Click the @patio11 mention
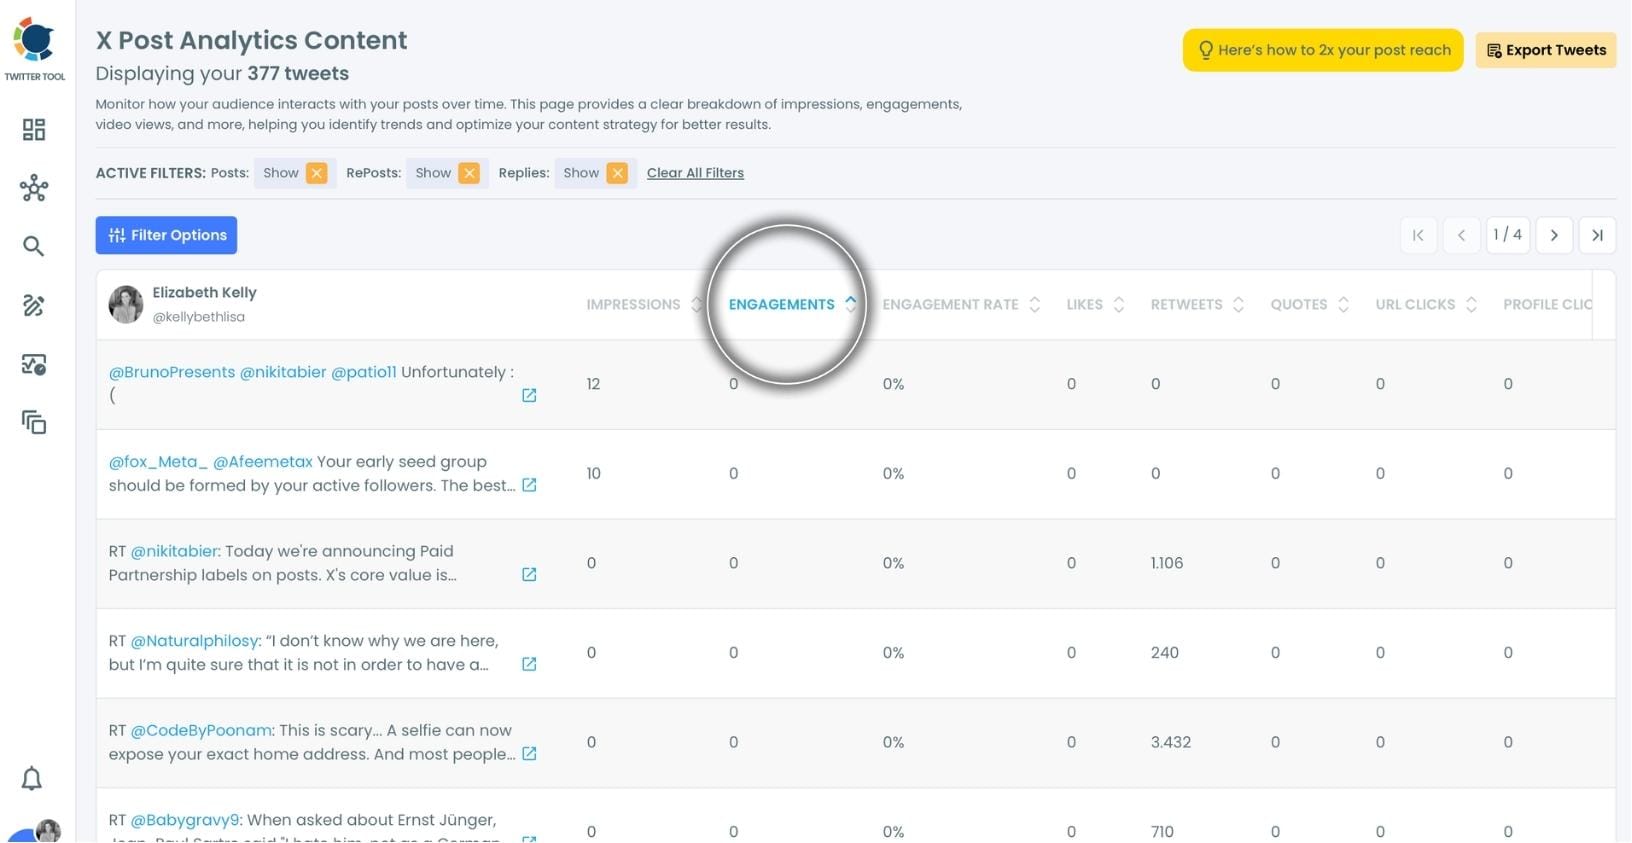Screen dimensions: 1632x843 point(364,372)
